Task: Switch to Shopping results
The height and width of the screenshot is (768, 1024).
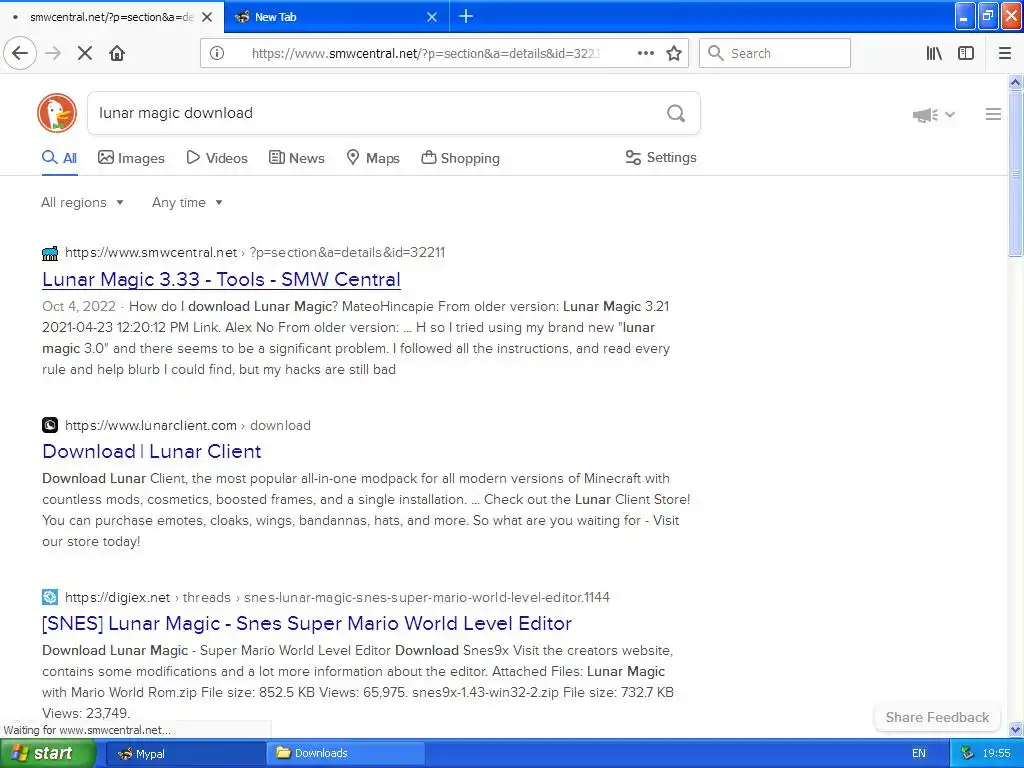Action: pos(460,158)
